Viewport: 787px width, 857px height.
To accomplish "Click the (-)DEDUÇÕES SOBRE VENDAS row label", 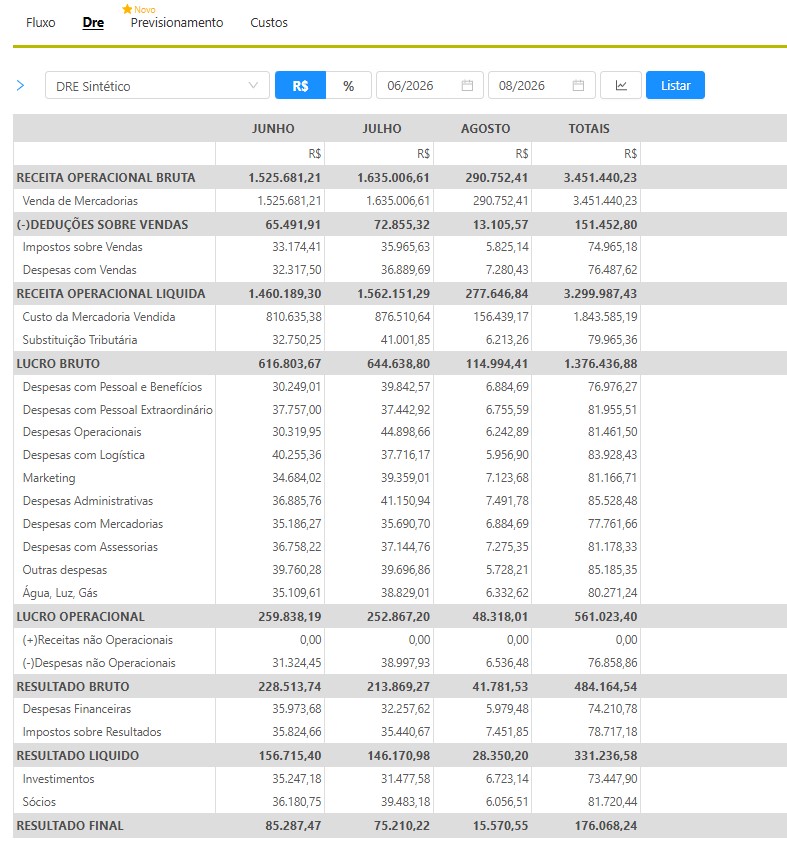I will 102,225.
